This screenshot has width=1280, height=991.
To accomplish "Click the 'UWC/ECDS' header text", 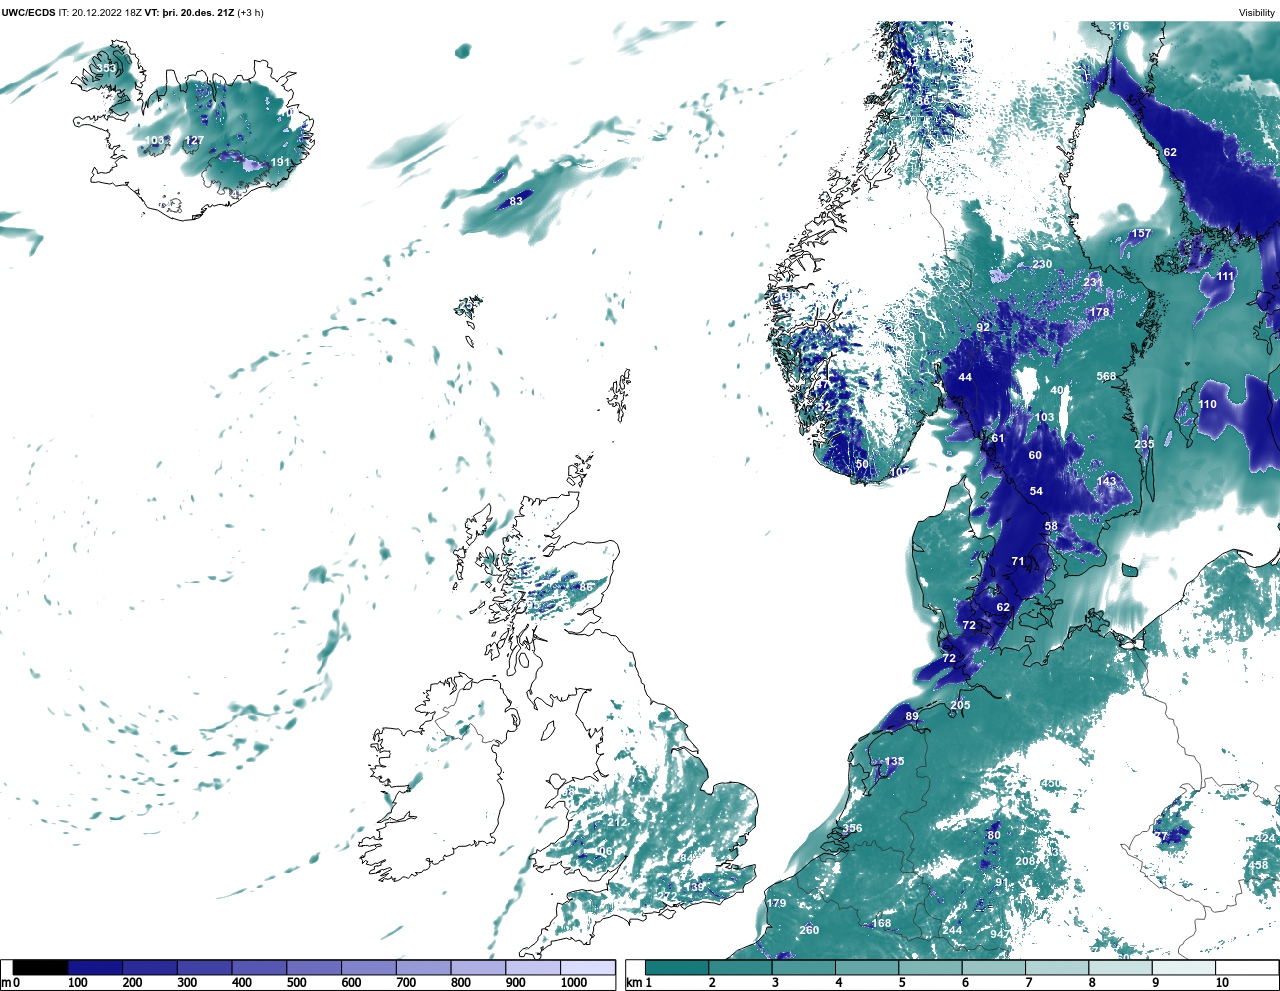I will pyautogui.click(x=29, y=12).
